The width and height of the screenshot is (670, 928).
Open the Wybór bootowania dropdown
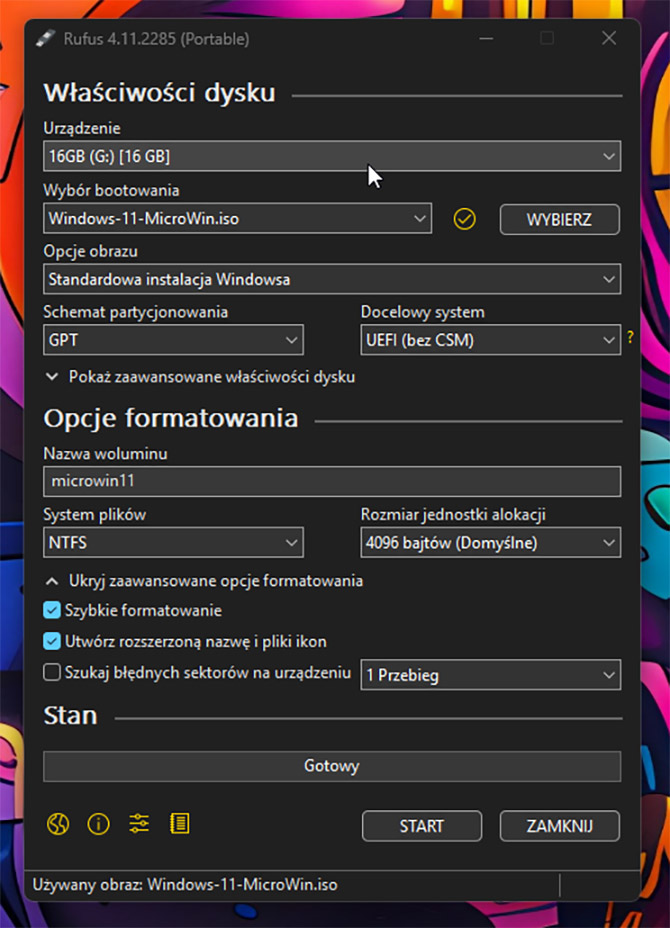237,218
